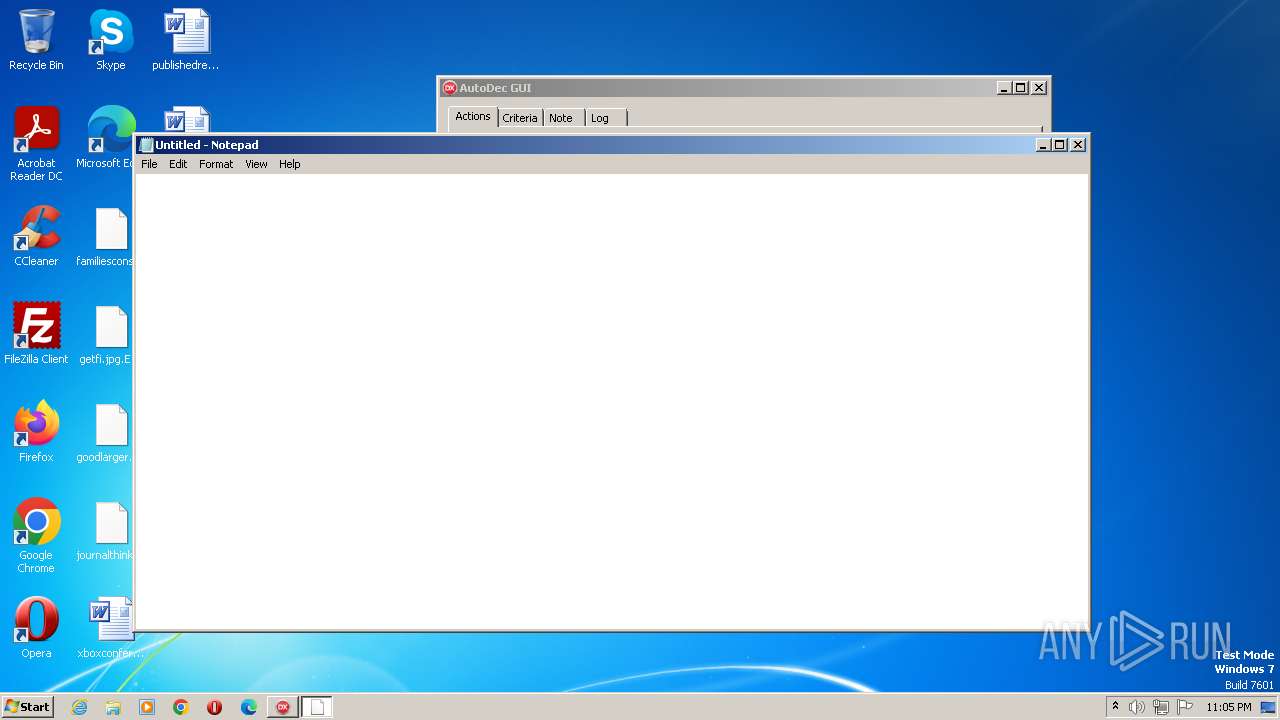Open the Notepad File menu
The height and width of the screenshot is (720, 1280).
click(x=149, y=164)
